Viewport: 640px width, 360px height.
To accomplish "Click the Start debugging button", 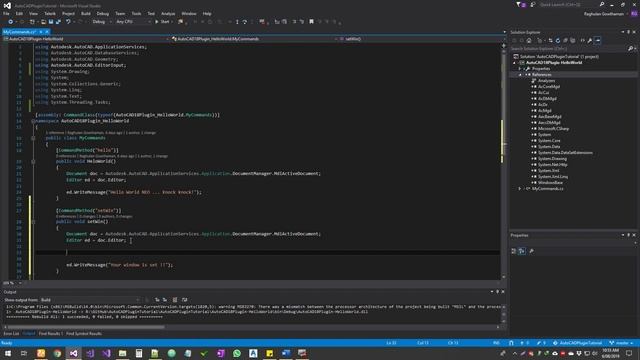I will pos(162,22).
